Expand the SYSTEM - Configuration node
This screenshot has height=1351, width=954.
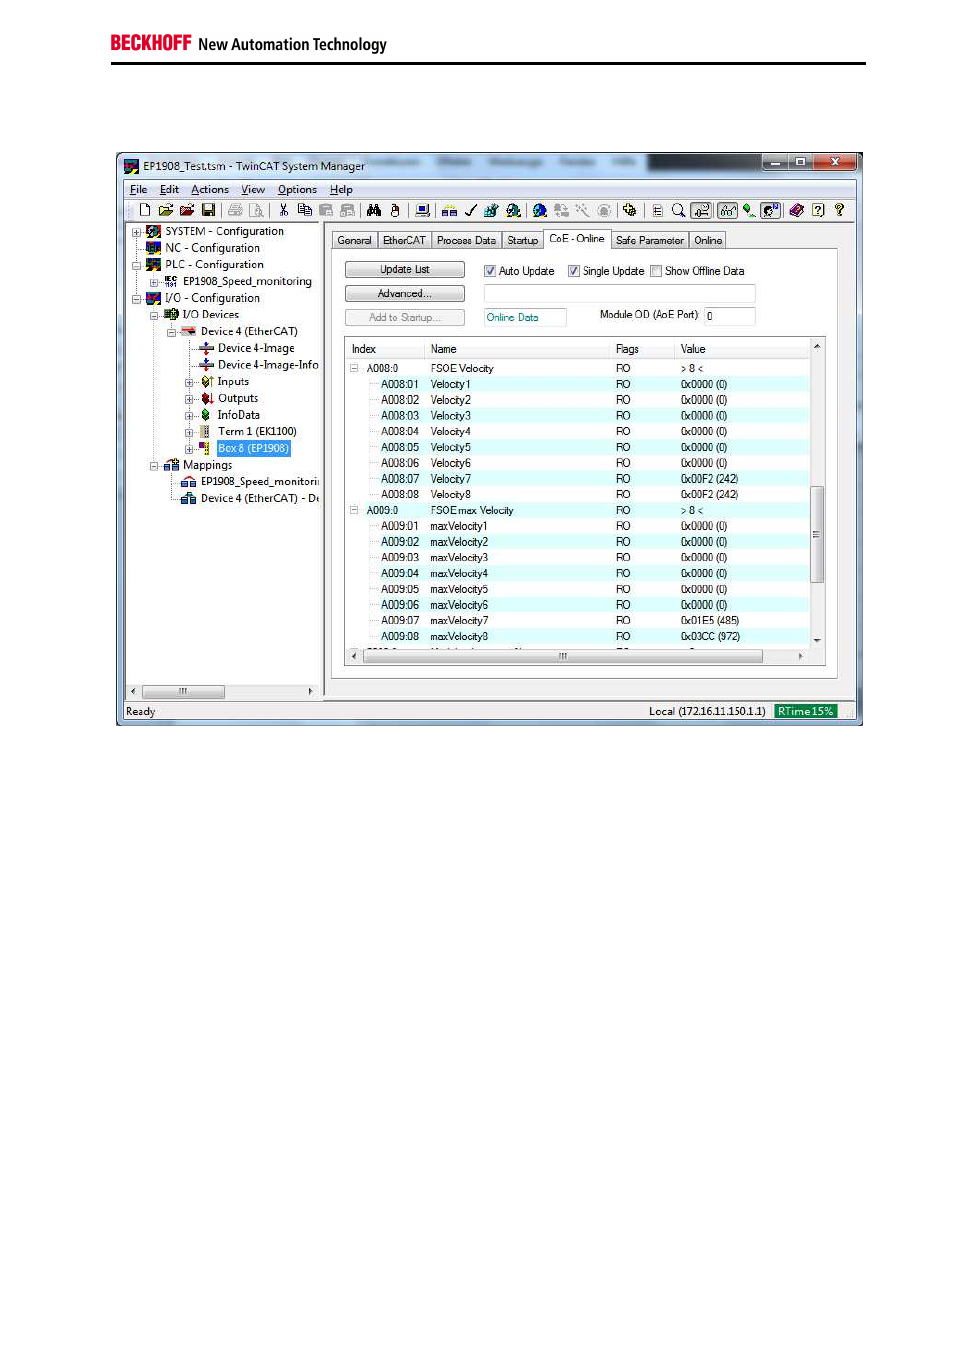click(136, 232)
